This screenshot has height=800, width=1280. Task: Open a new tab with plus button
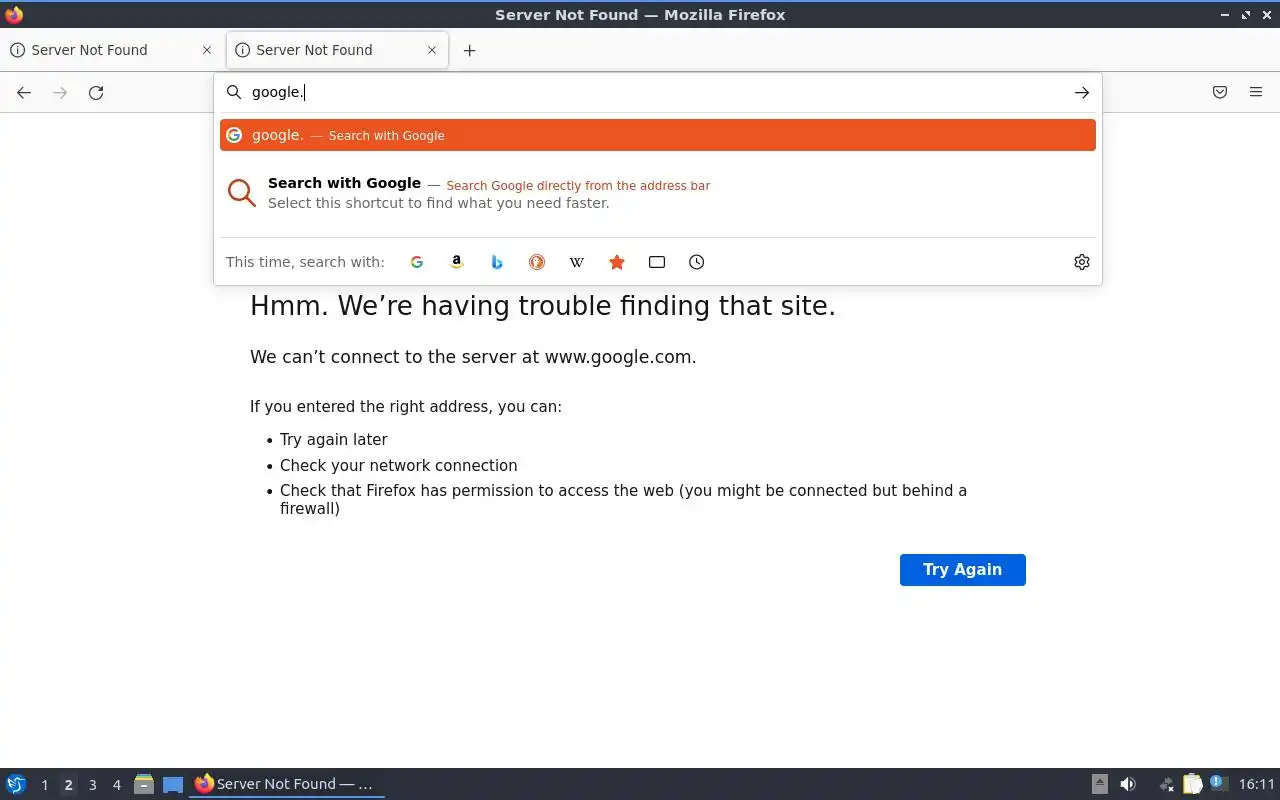click(469, 50)
